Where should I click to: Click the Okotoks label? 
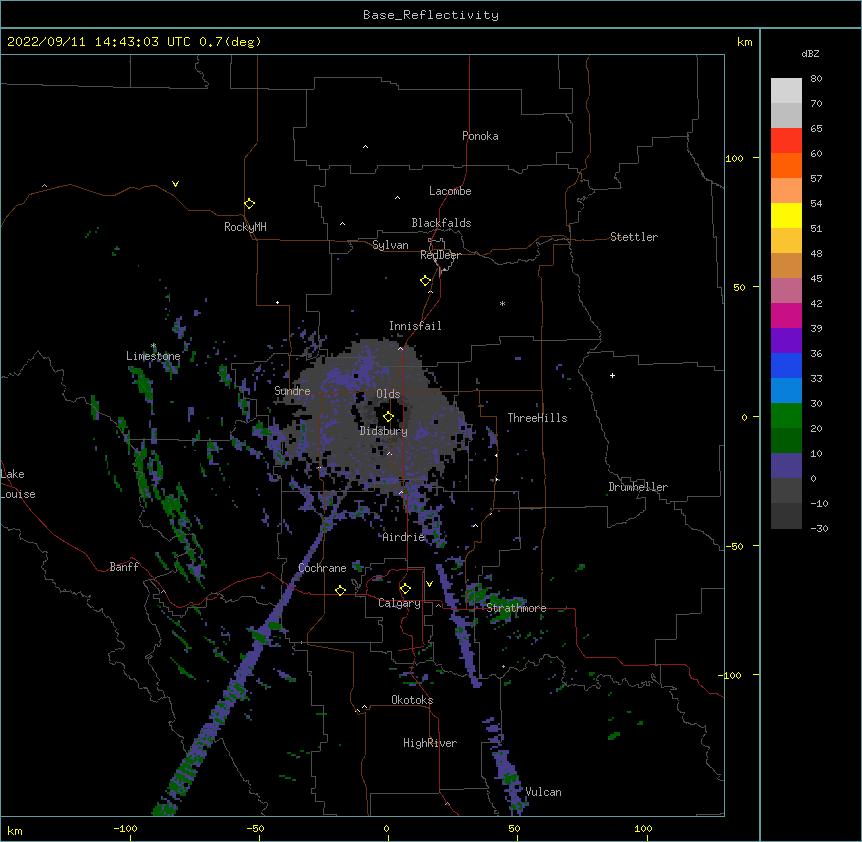click(412, 700)
